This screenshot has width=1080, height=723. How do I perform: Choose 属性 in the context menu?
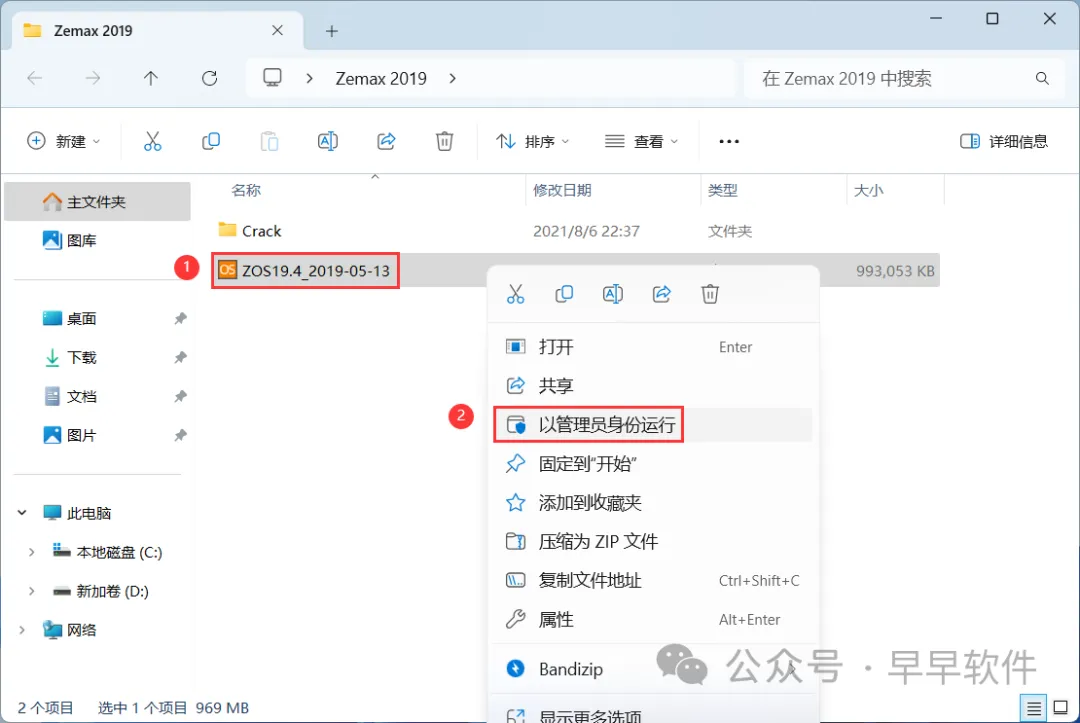click(x=653, y=619)
